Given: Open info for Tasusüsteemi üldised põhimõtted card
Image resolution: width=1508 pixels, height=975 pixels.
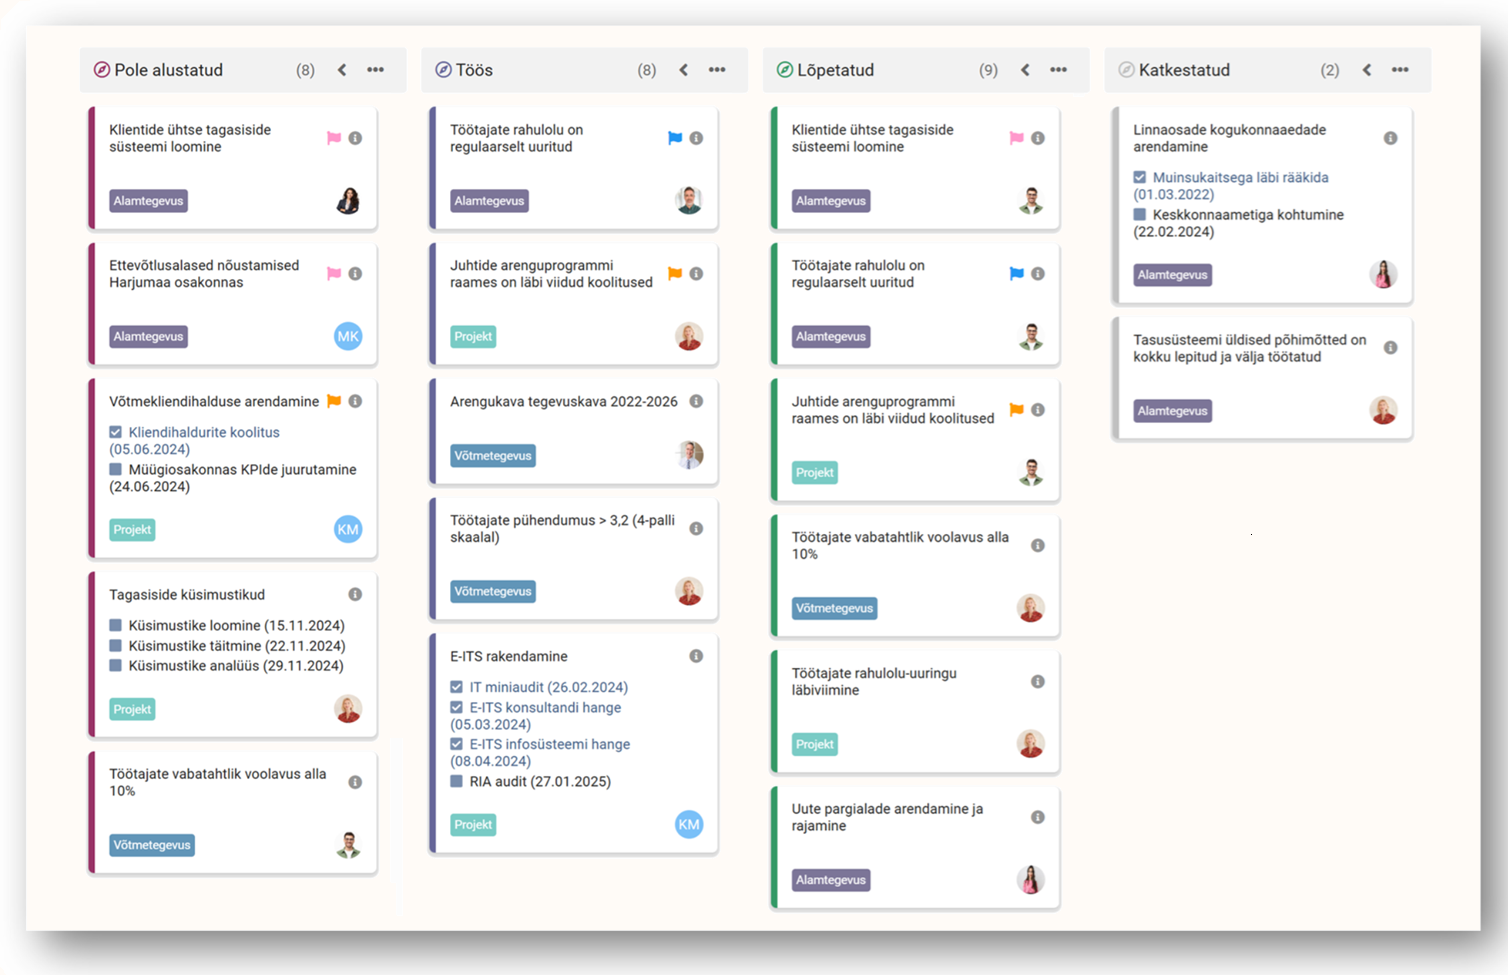Looking at the screenshot, I should (1390, 348).
